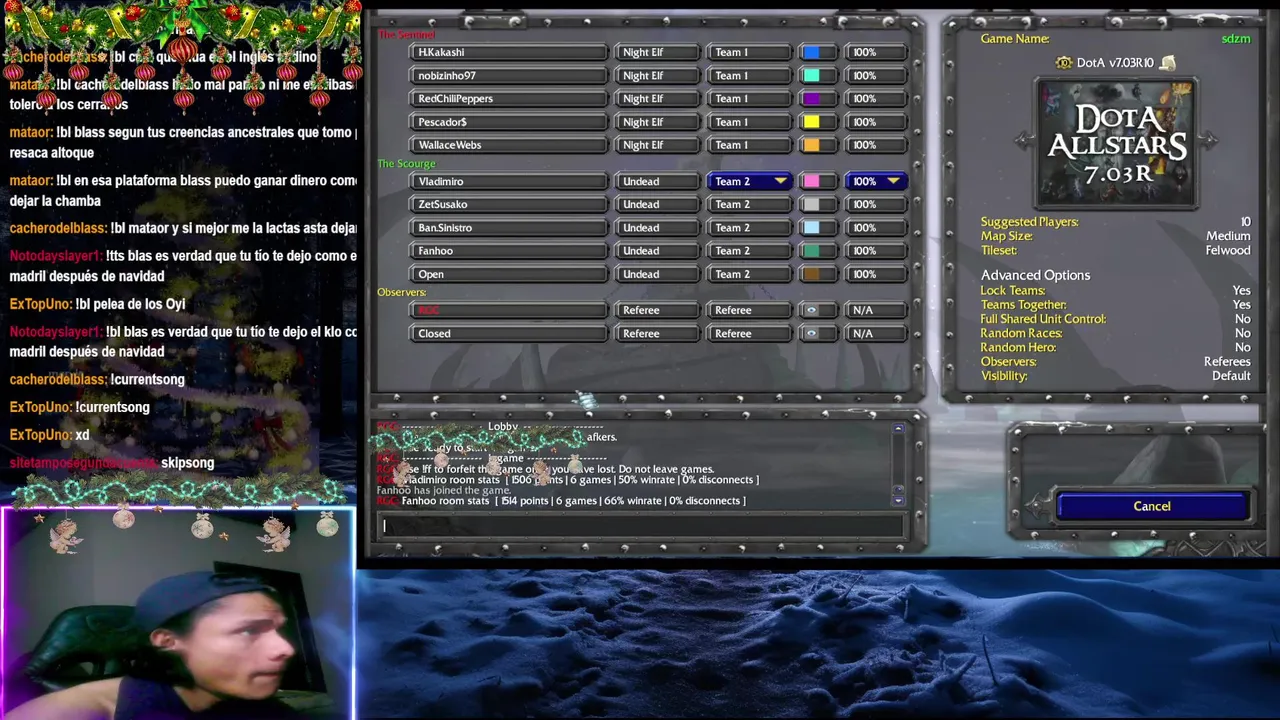Click the lobby chat scrollbar track
The height and width of the screenshot is (720, 1280).
[898, 464]
